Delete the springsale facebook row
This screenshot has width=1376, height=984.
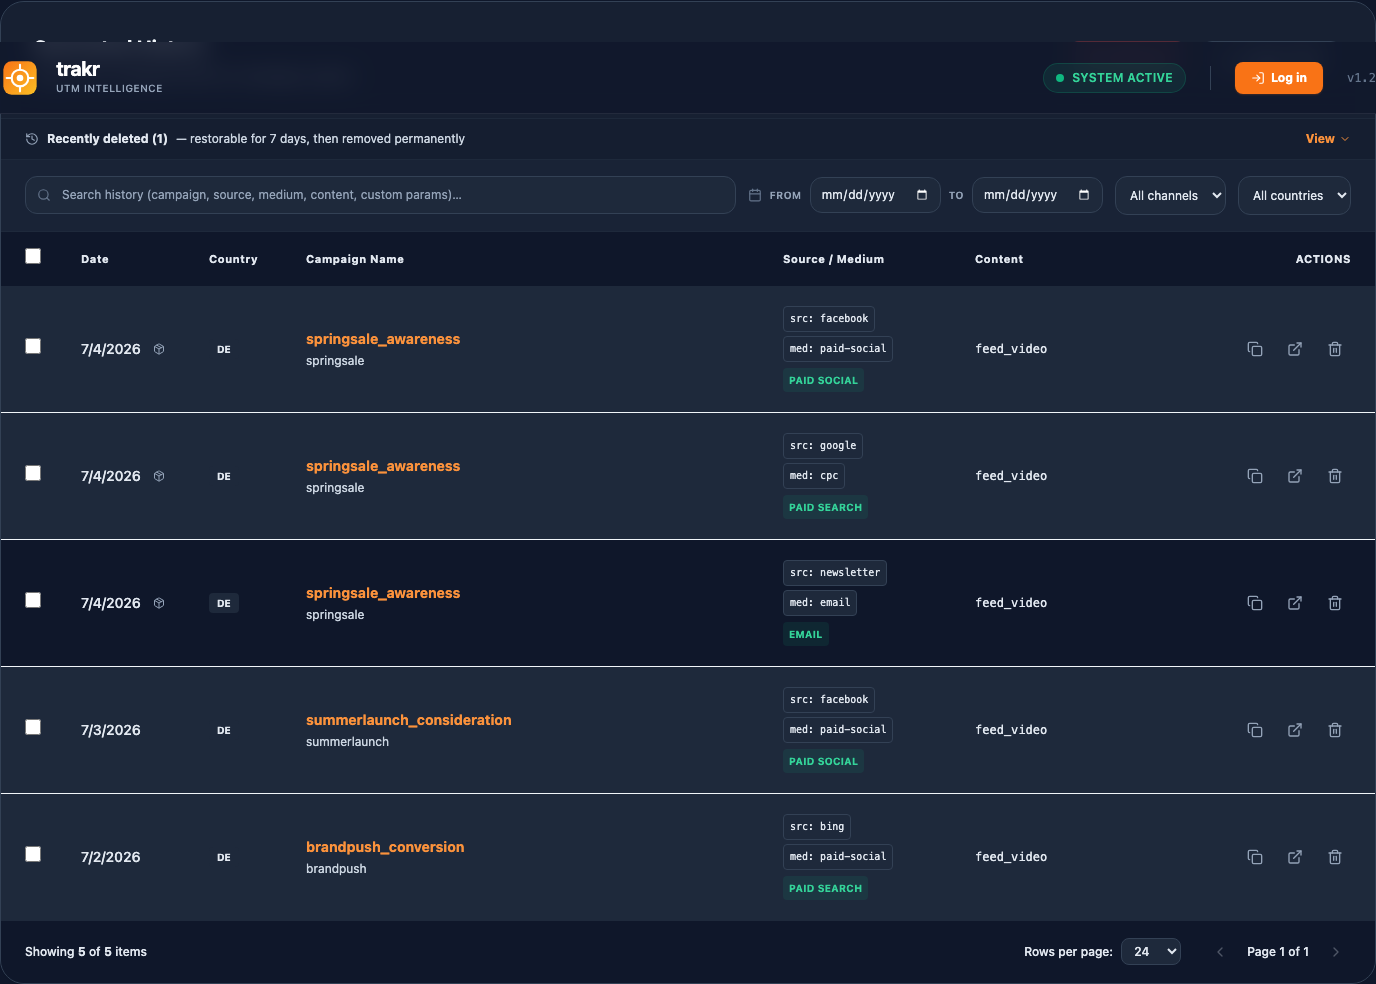click(x=1335, y=349)
